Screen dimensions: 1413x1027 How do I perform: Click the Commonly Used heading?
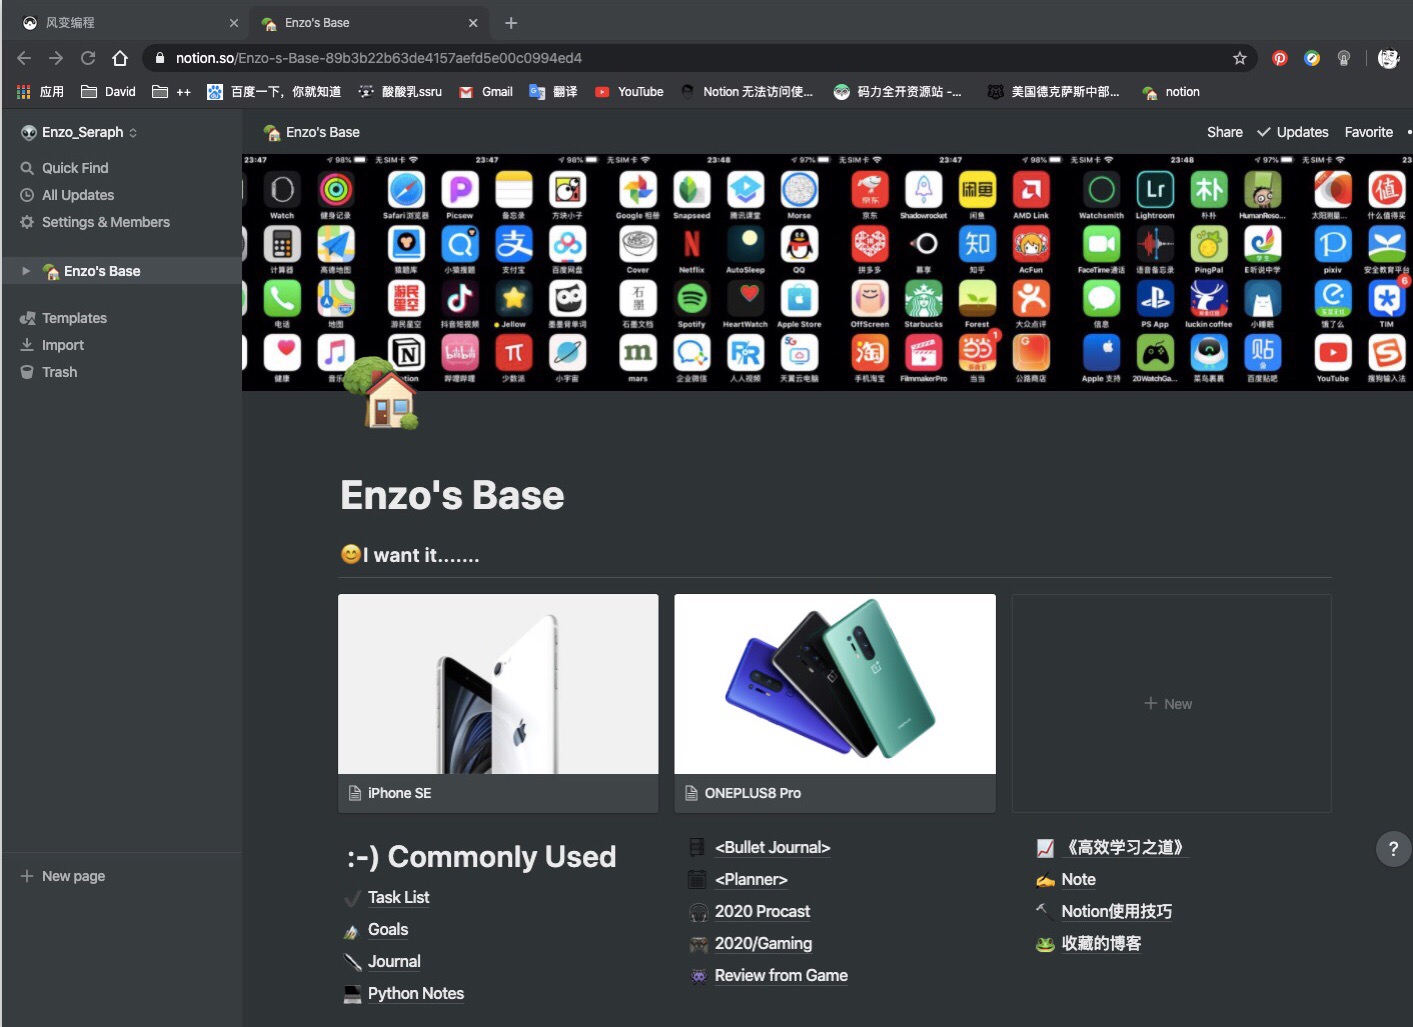click(481, 857)
